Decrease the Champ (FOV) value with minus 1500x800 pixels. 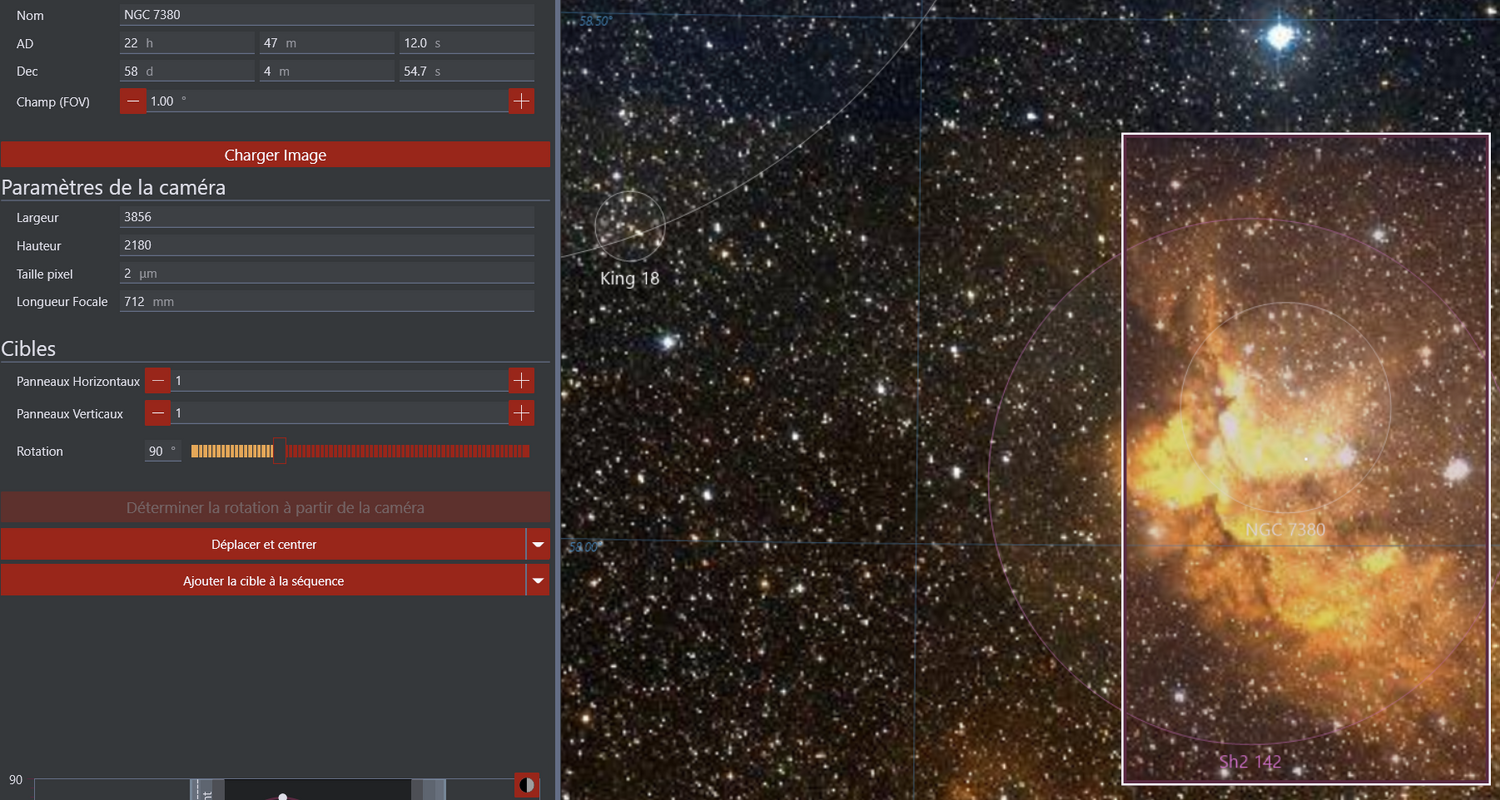[133, 101]
